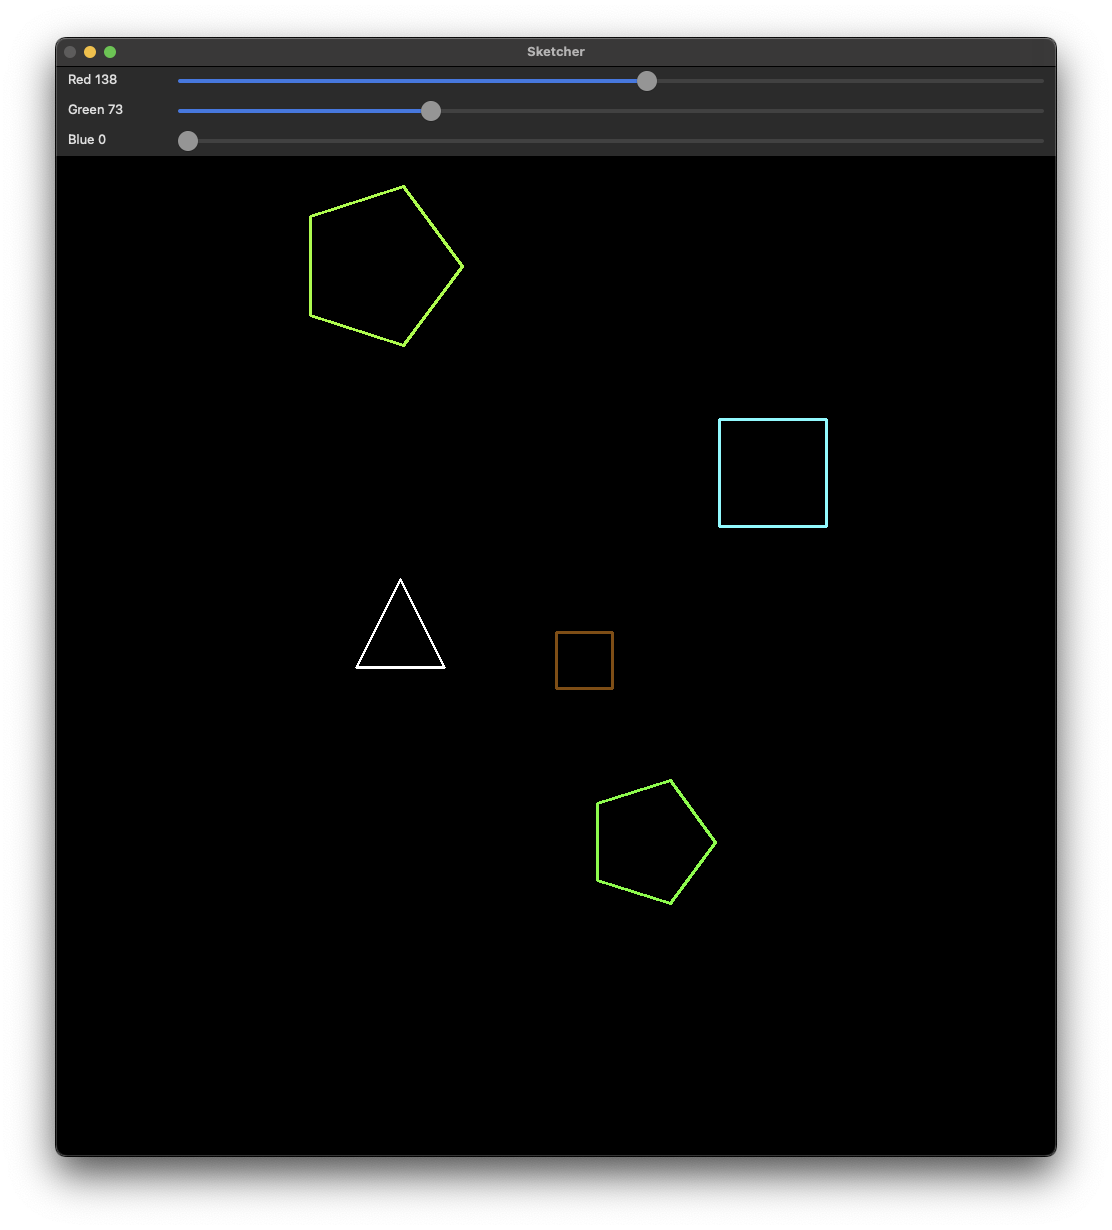This screenshot has height=1230, width=1112.
Task: Click the filled portion of the Red slider
Action: pyautogui.click(x=410, y=81)
